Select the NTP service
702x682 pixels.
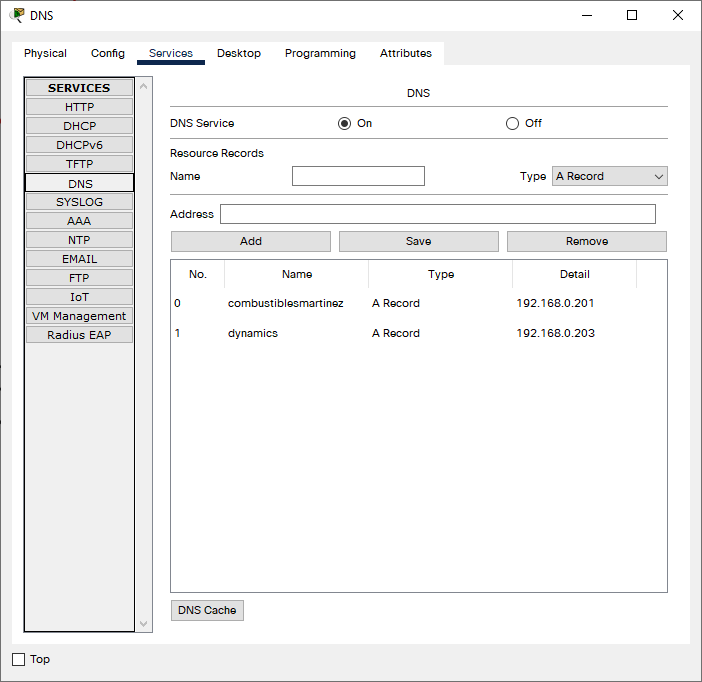(79, 240)
